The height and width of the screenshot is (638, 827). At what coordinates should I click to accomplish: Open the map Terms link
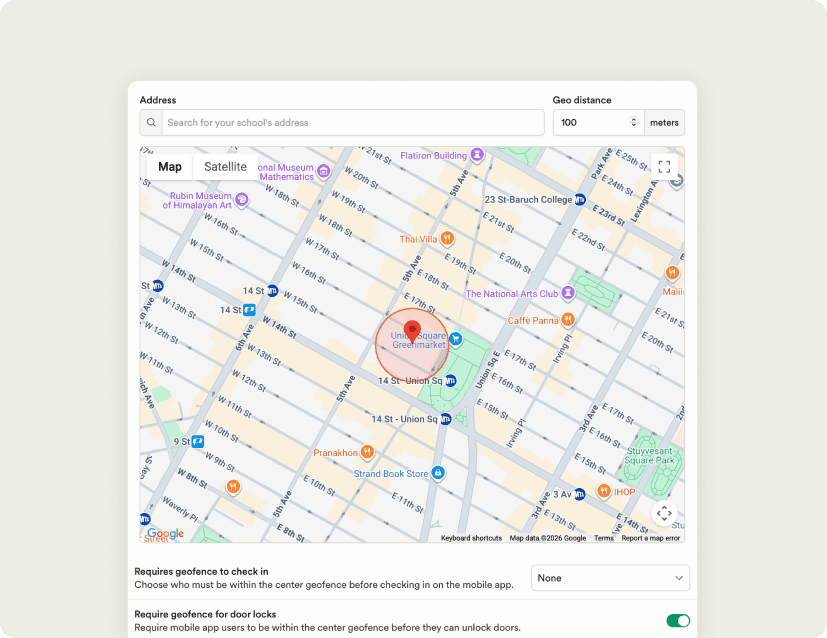tap(604, 538)
